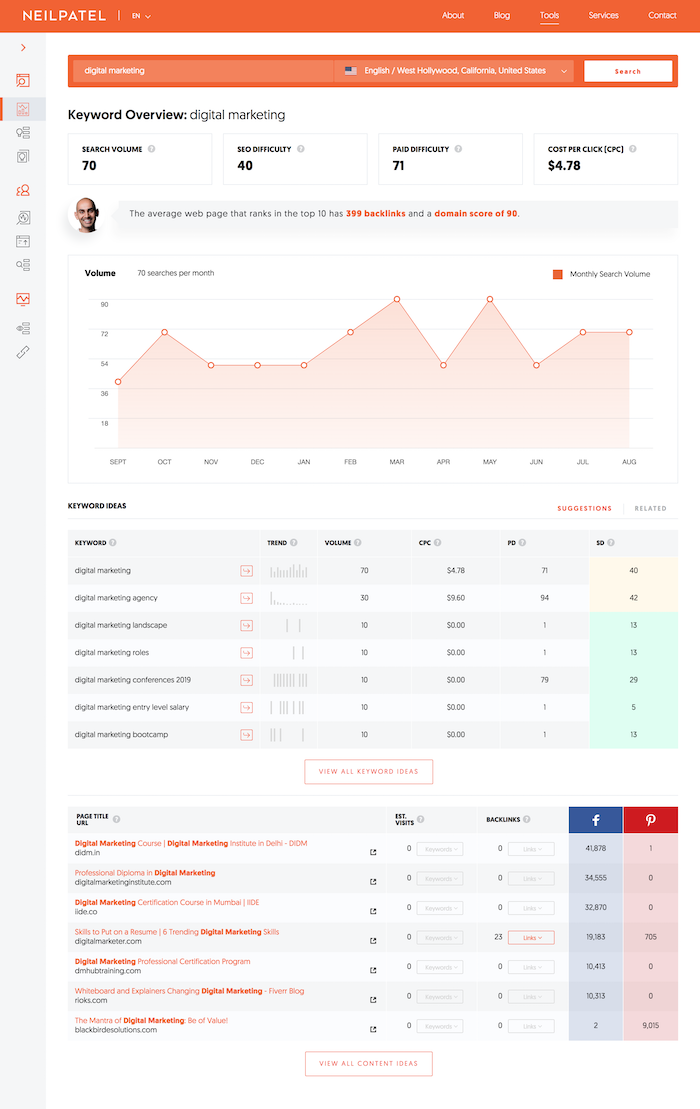Click help icon next to Search Volume
700x1109 pixels.
[x=151, y=149]
